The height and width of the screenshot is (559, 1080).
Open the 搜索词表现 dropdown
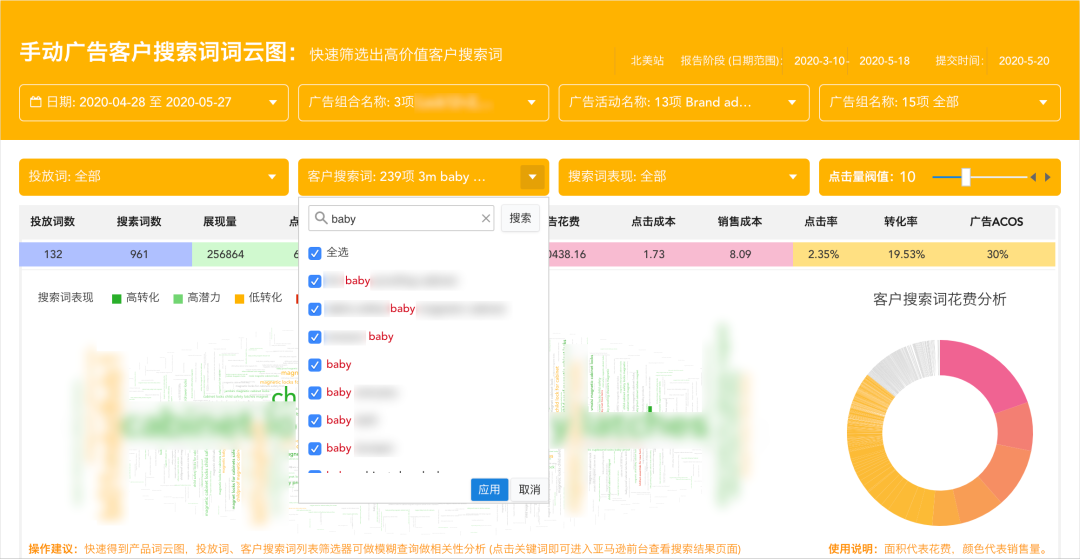click(683, 177)
